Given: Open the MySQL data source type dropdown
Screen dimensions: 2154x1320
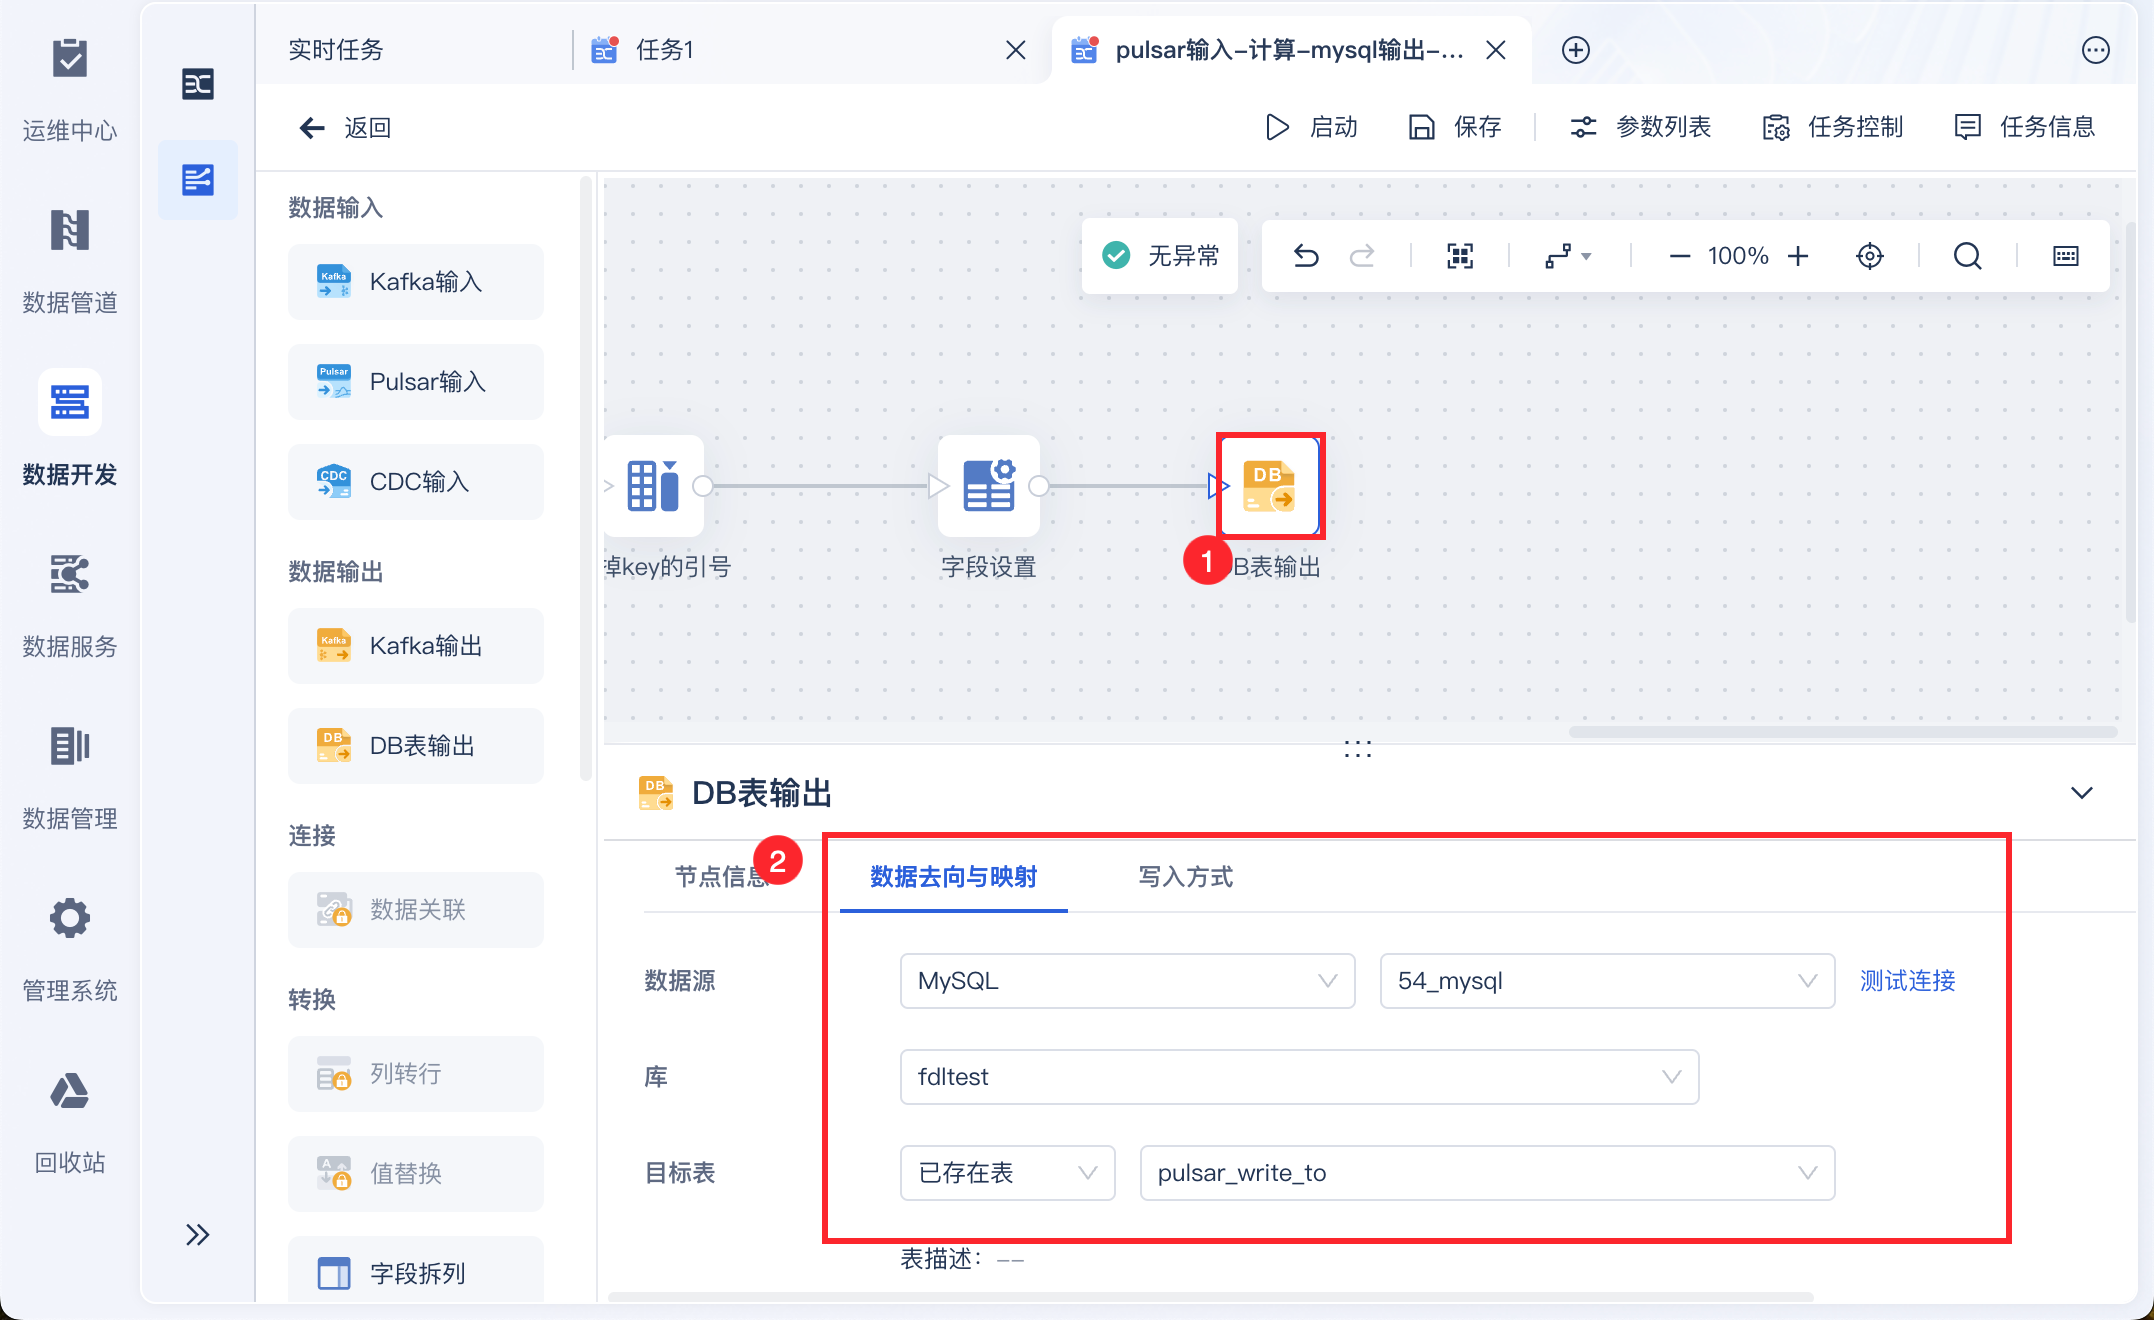Looking at the screenshot, I should (x=1127, y=981).
